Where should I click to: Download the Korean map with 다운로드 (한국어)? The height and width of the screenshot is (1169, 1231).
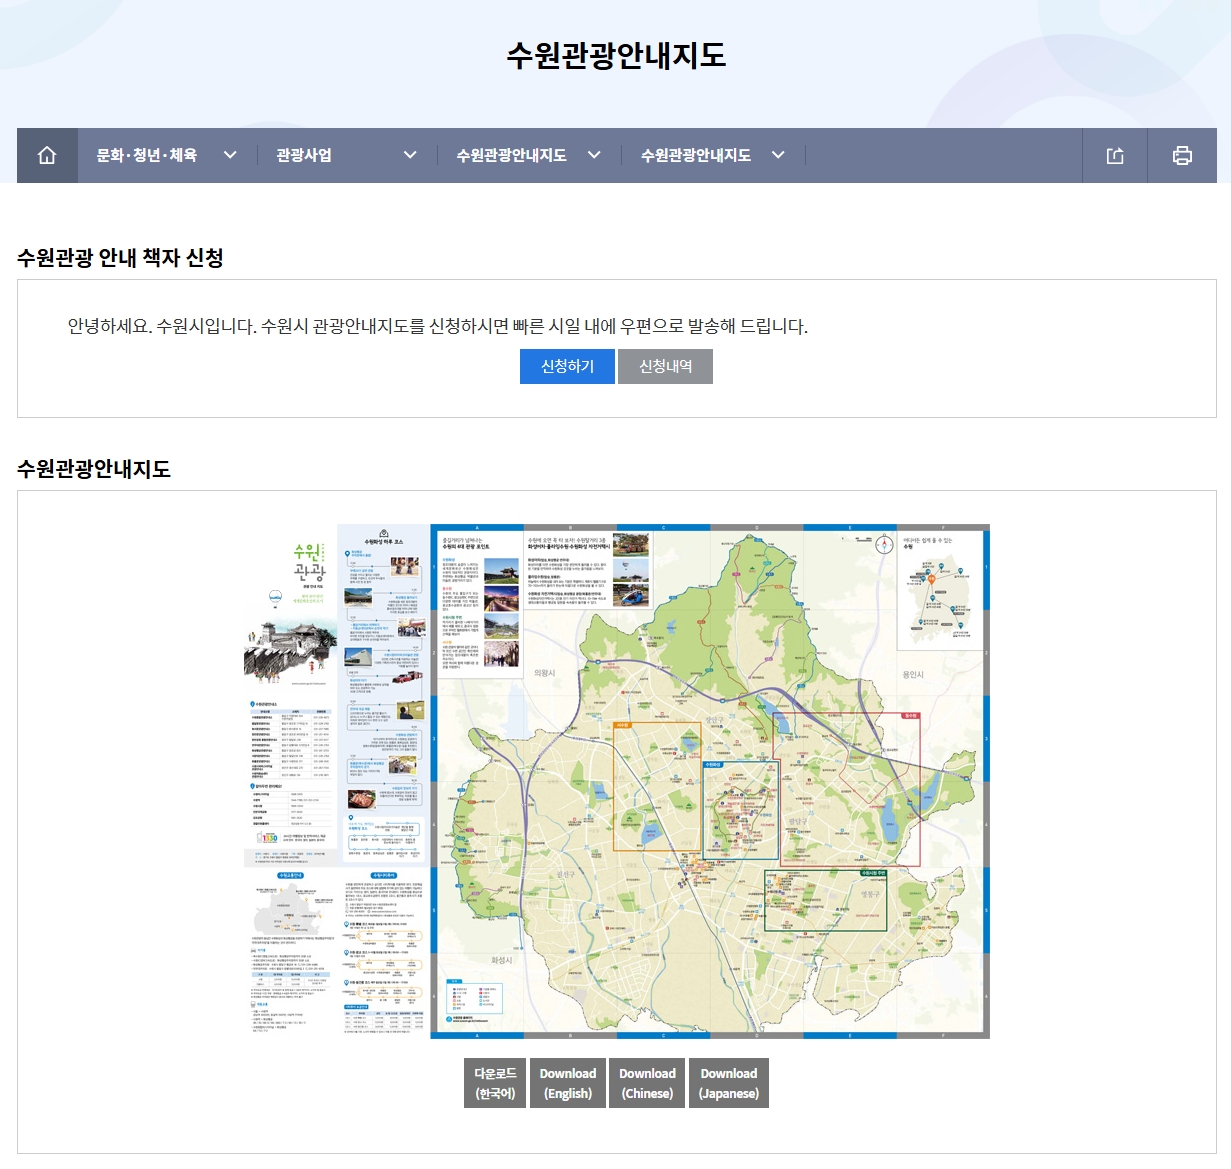(494, 1083)
